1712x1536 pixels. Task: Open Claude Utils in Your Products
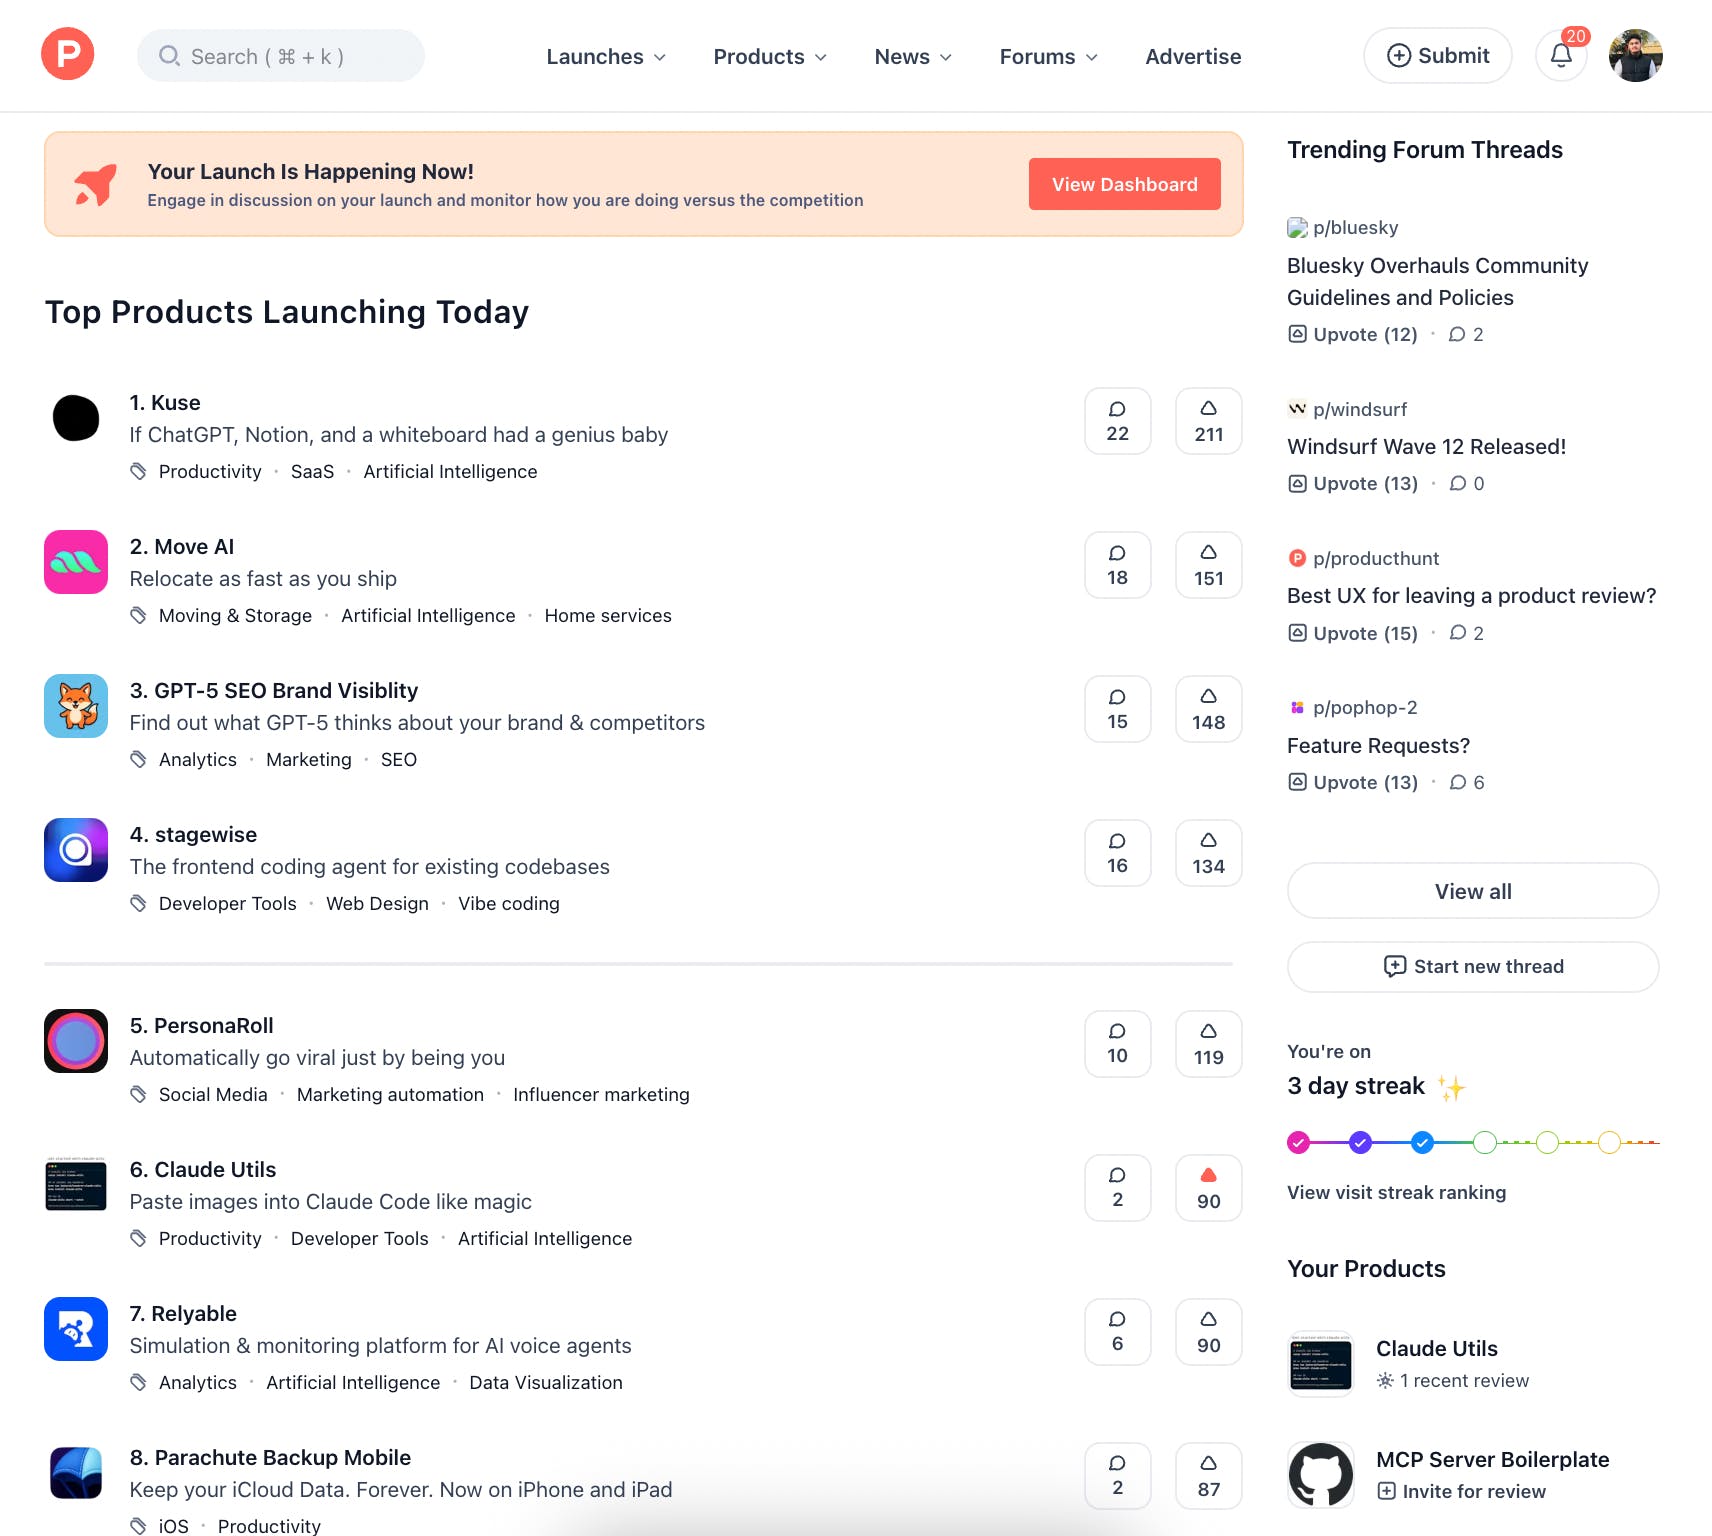1437,1348
